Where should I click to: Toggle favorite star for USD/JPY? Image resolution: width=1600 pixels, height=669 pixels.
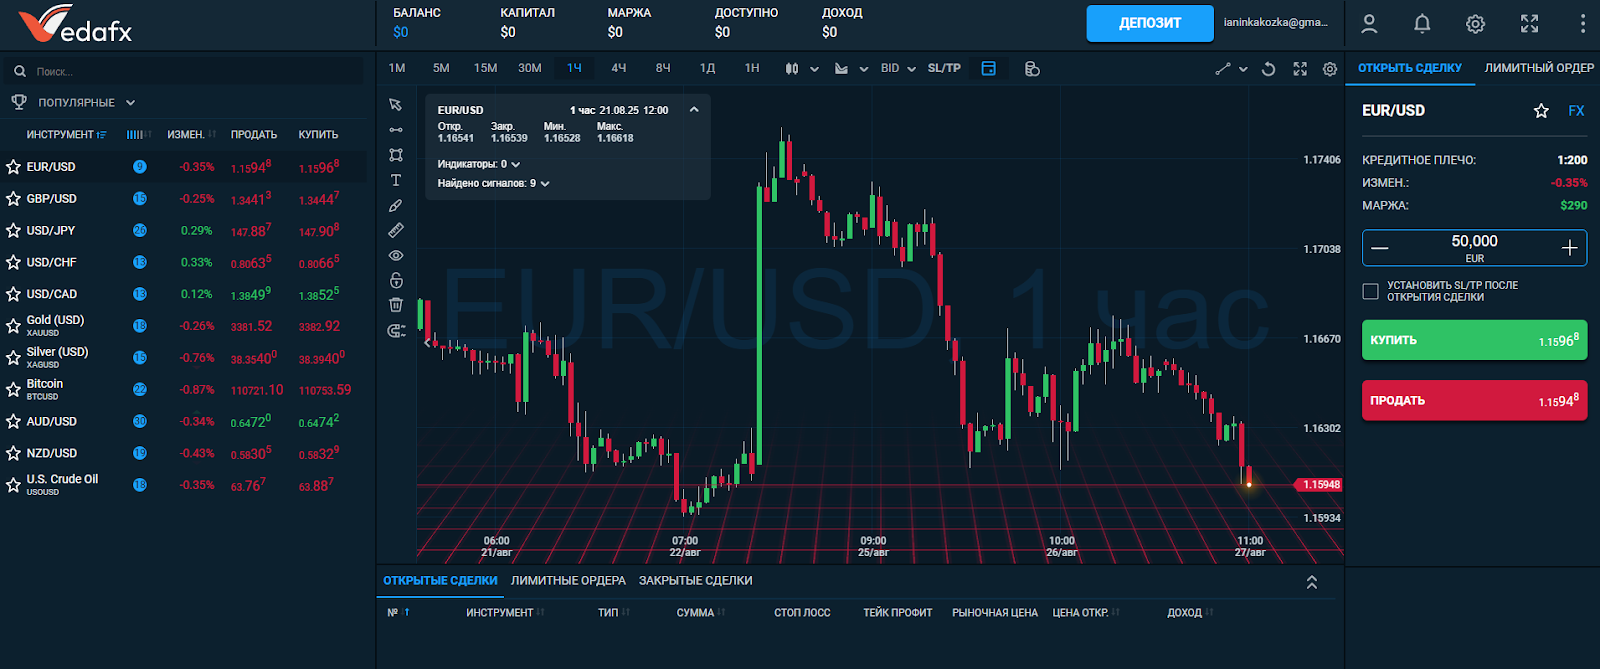13,231
